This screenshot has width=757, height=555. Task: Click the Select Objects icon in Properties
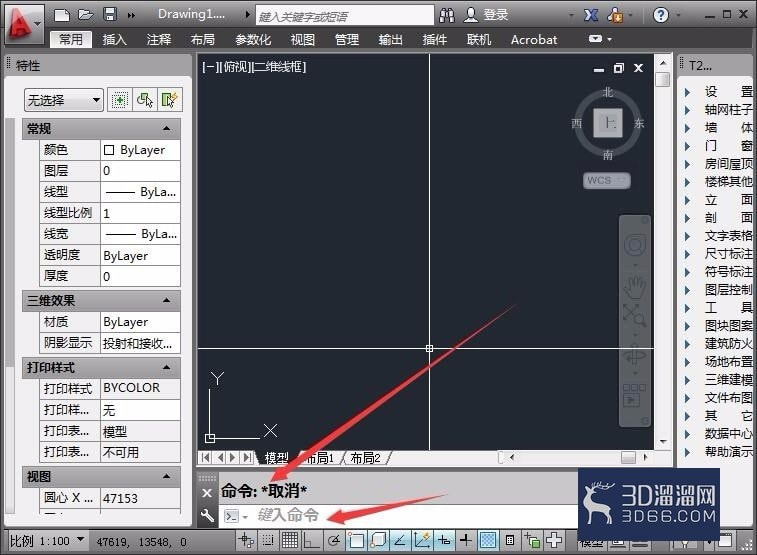[144, 100]
